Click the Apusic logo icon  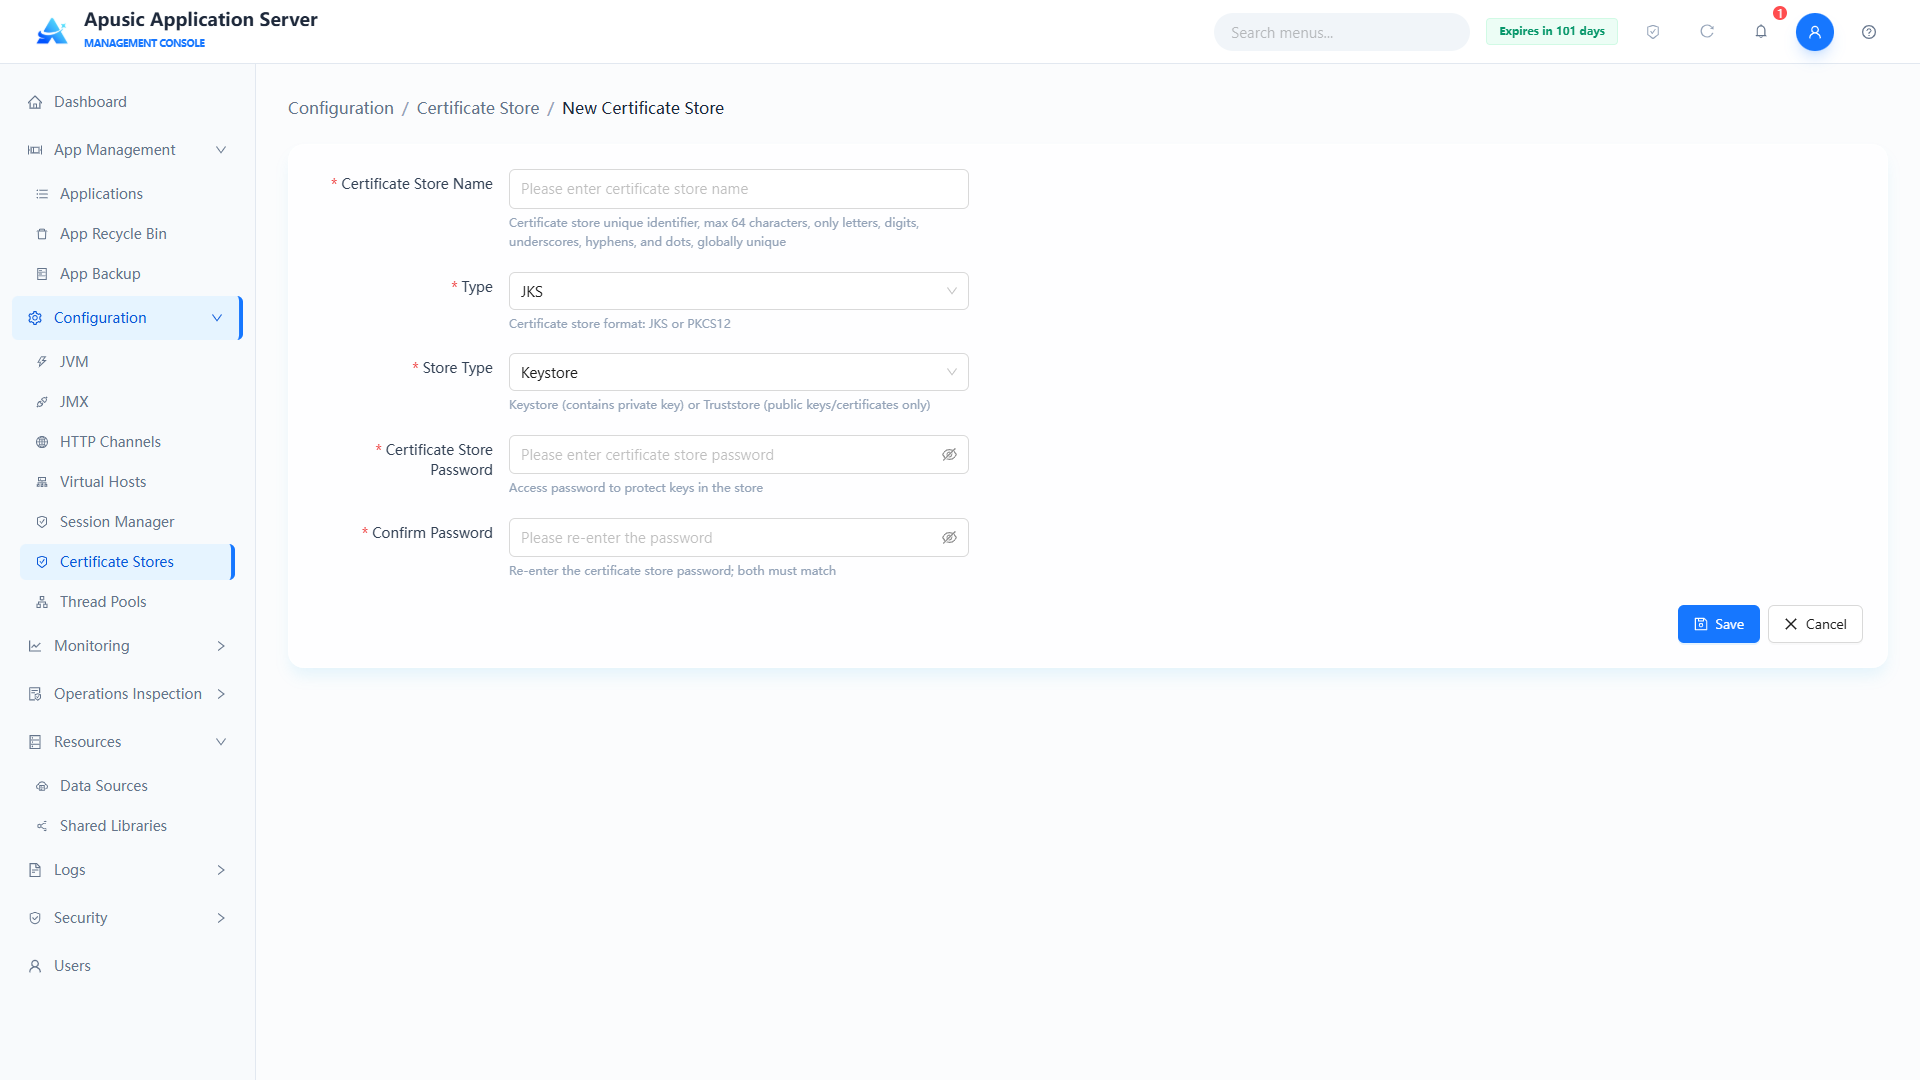[52, 31]
